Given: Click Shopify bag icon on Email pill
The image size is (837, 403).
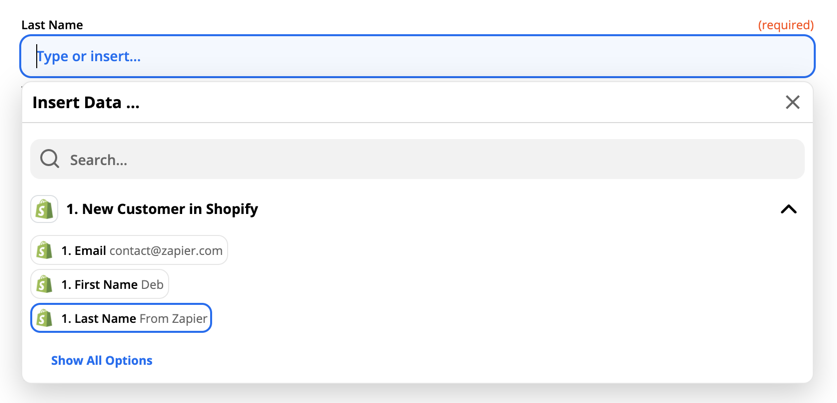Looking at the screenshot, I should [44, 250].
